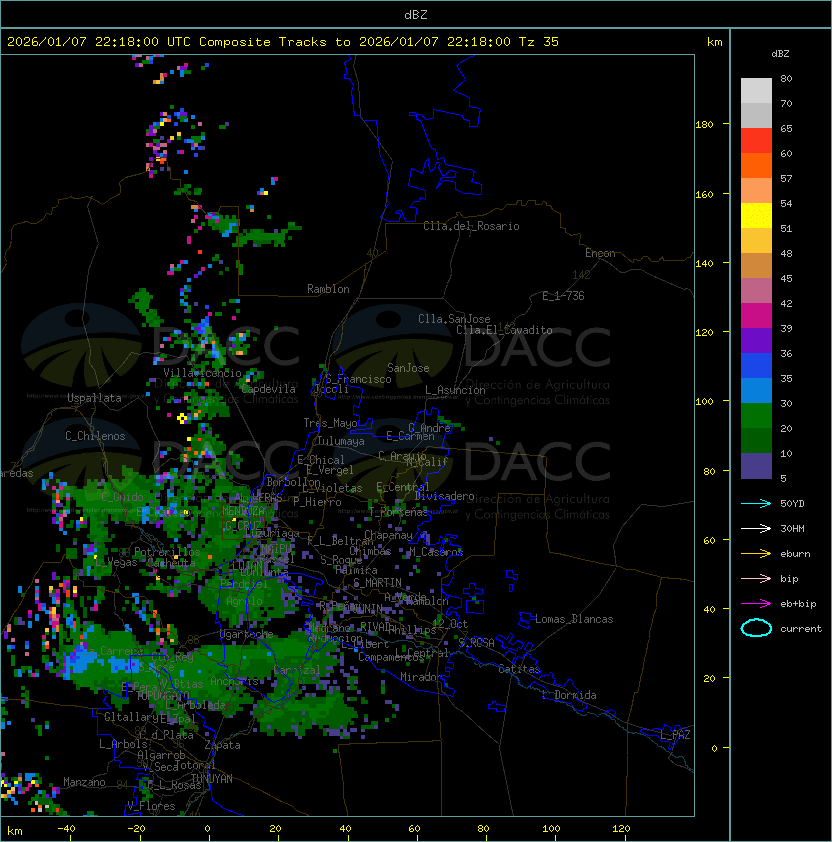Click the light blue 30-35 dBZ swatch
This screenshot has width=832, height=842.
[x=756, y=390]
